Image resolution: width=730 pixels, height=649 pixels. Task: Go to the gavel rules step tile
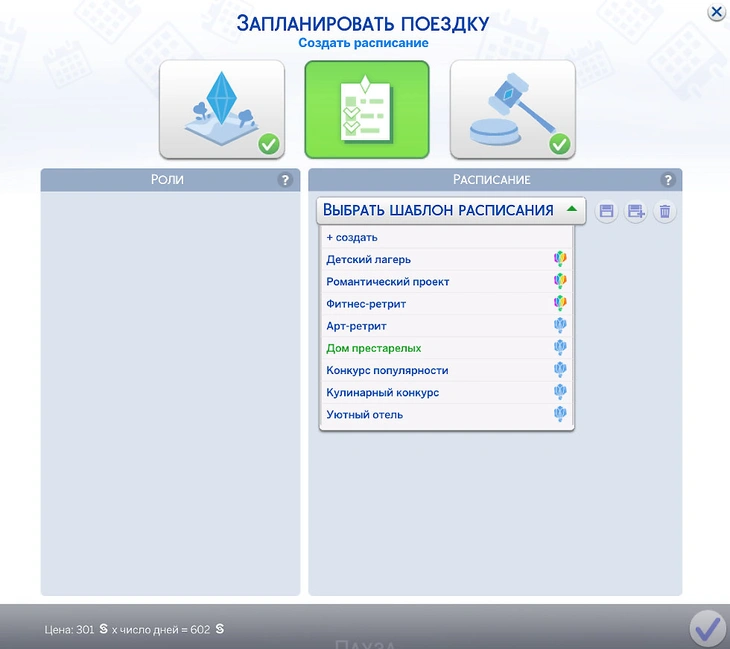coord(512,109)
